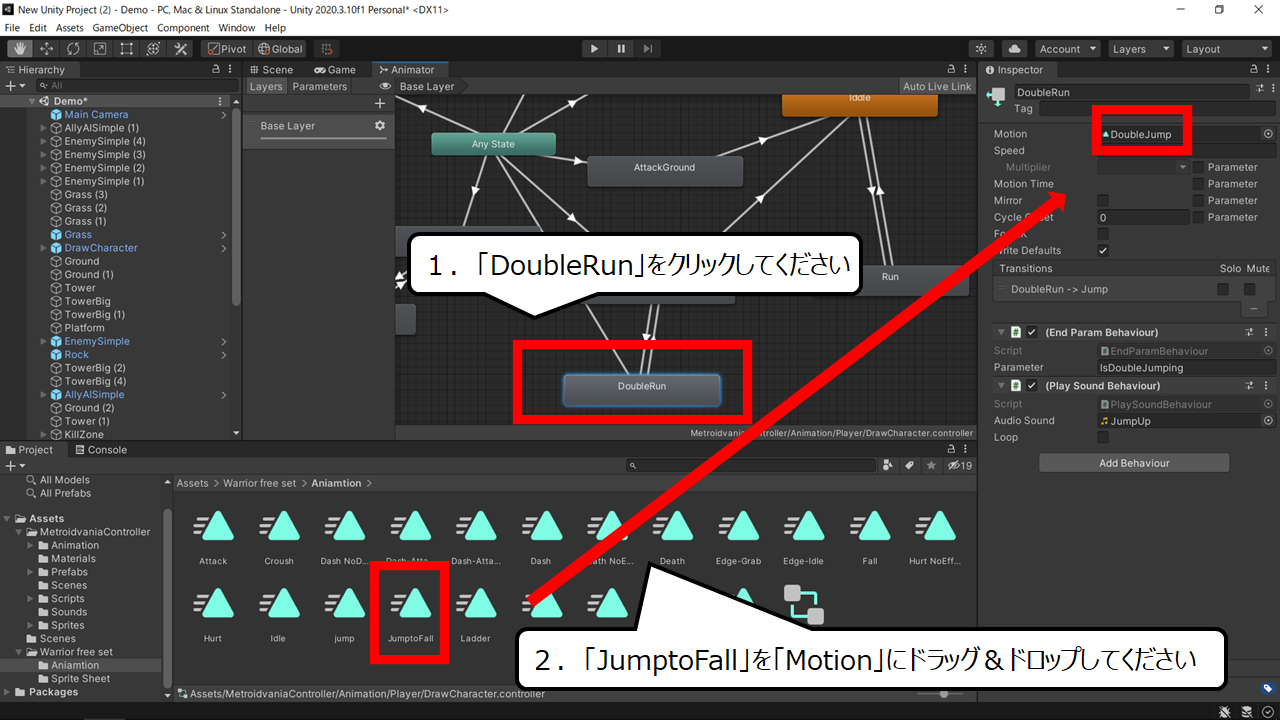Toggle Mute for DoubleRun -> Jump
1280x720 pixels.
tap(1250, 289)
